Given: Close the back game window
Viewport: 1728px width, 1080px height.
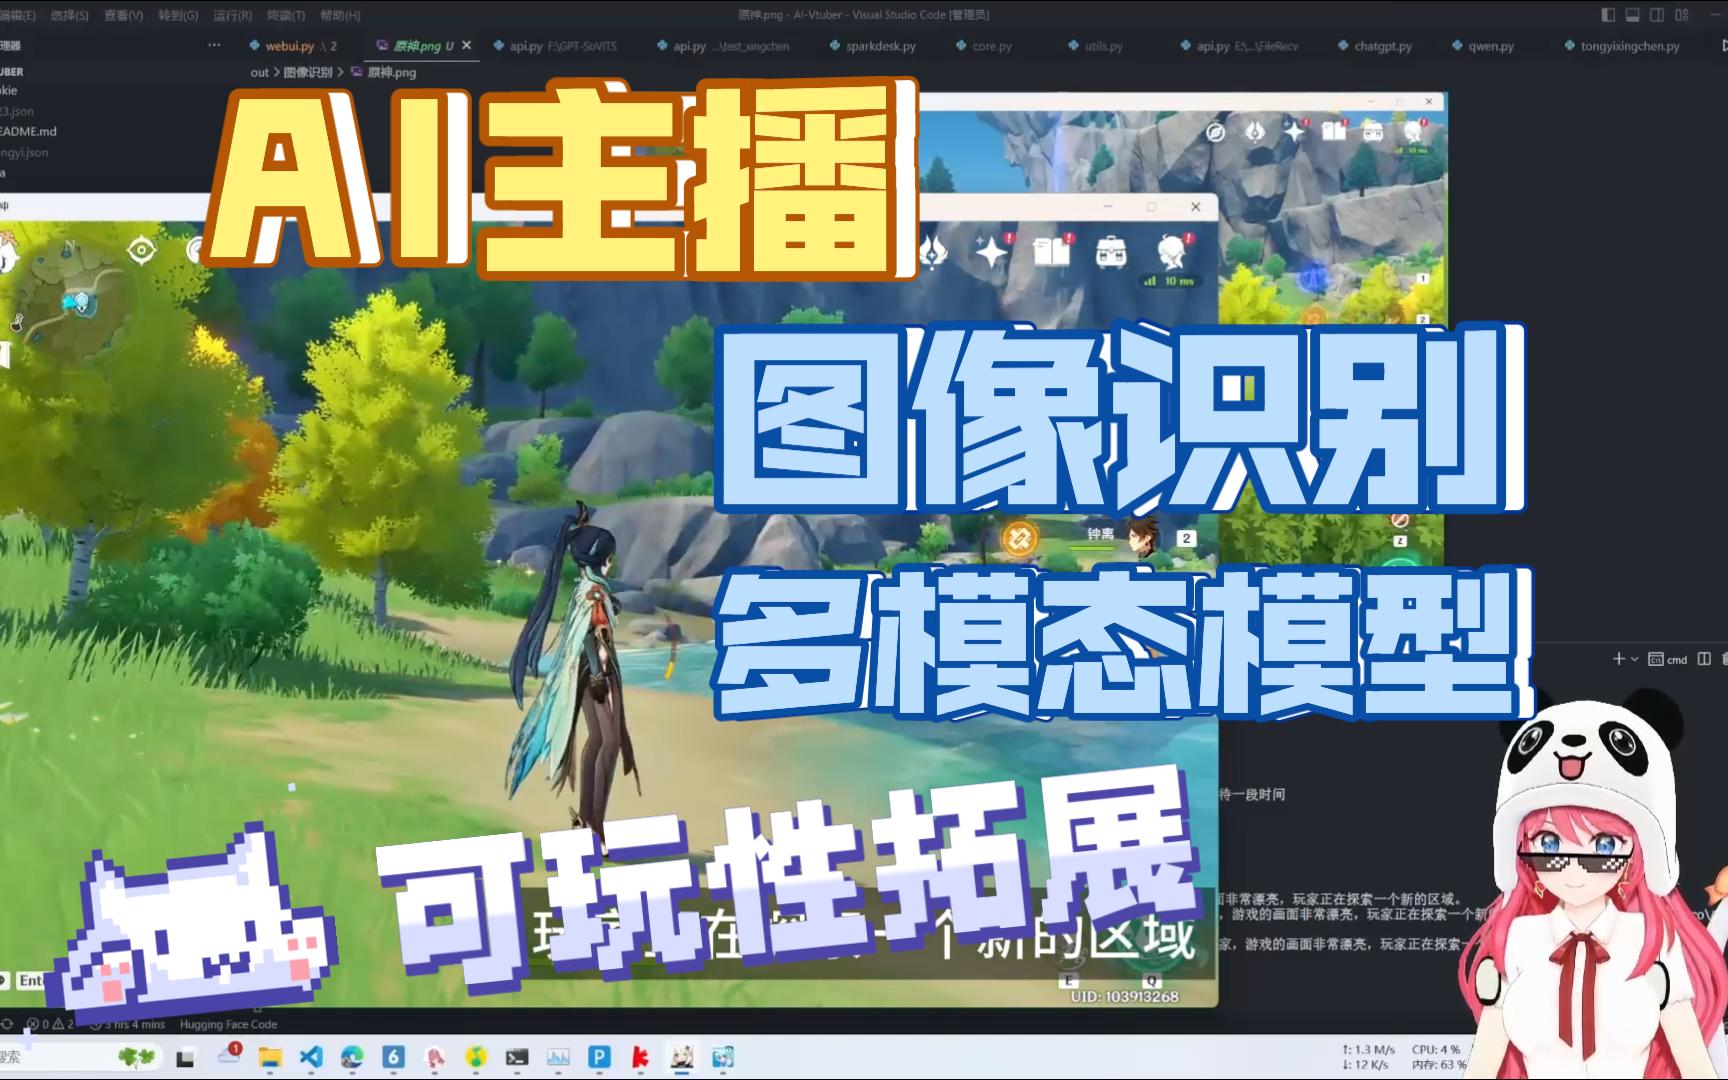Looking at the screenshot, I should click(x=1429, y=101).
